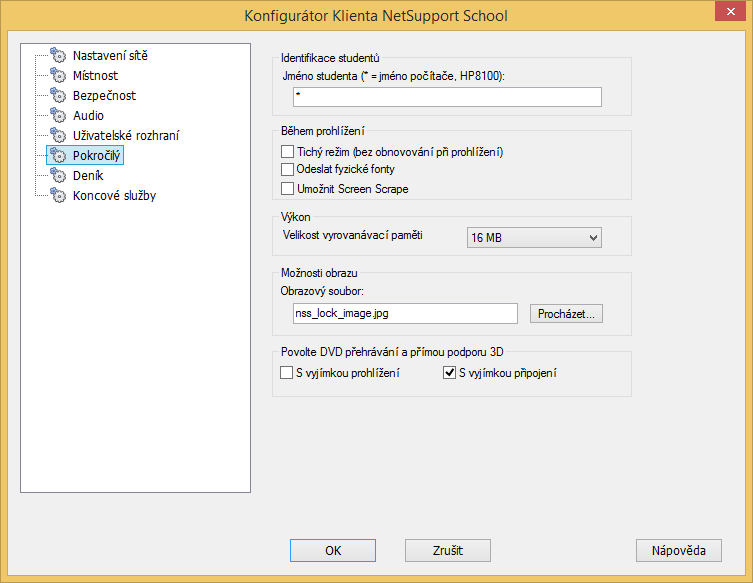The image size is (753, 583).
Task: Select the Audio tree entry
Action: point(88,116)
